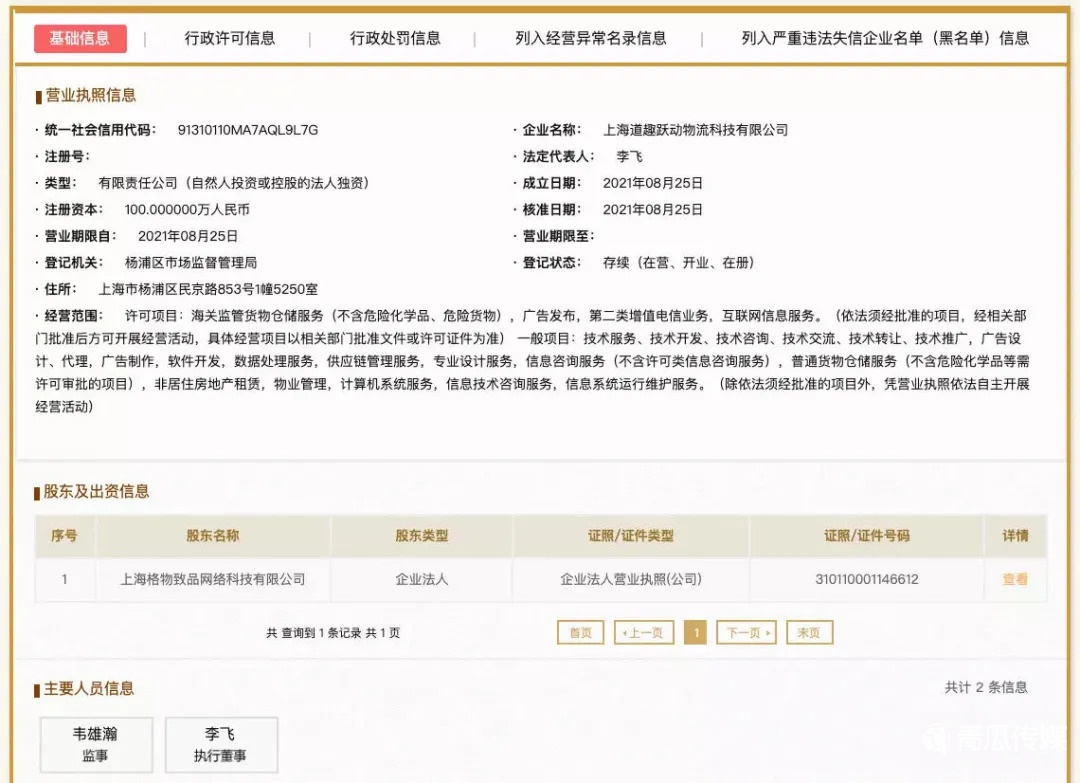Click address 上海市杨浦区民京路853号1幢5250室
This screenshot has width=1080, height=783.
click(208, 290)
